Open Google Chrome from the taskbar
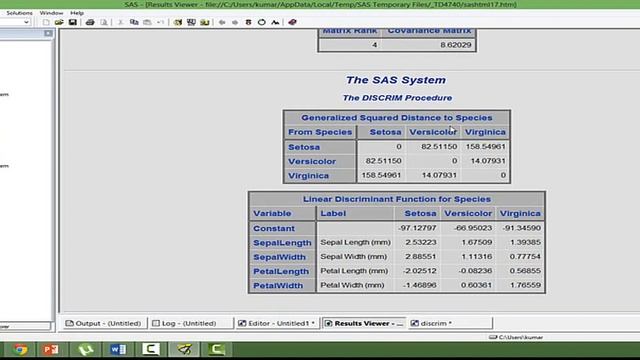 (20, 349)
